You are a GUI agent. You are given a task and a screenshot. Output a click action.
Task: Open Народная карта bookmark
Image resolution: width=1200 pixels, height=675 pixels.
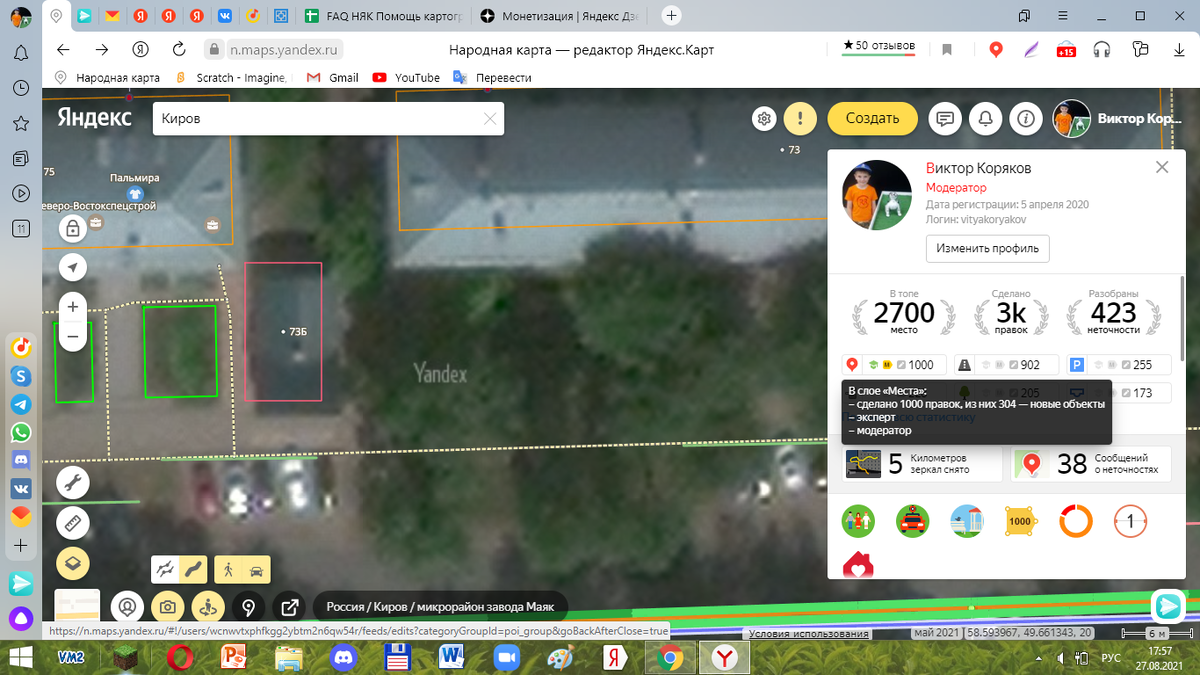[x=107, y=77]
